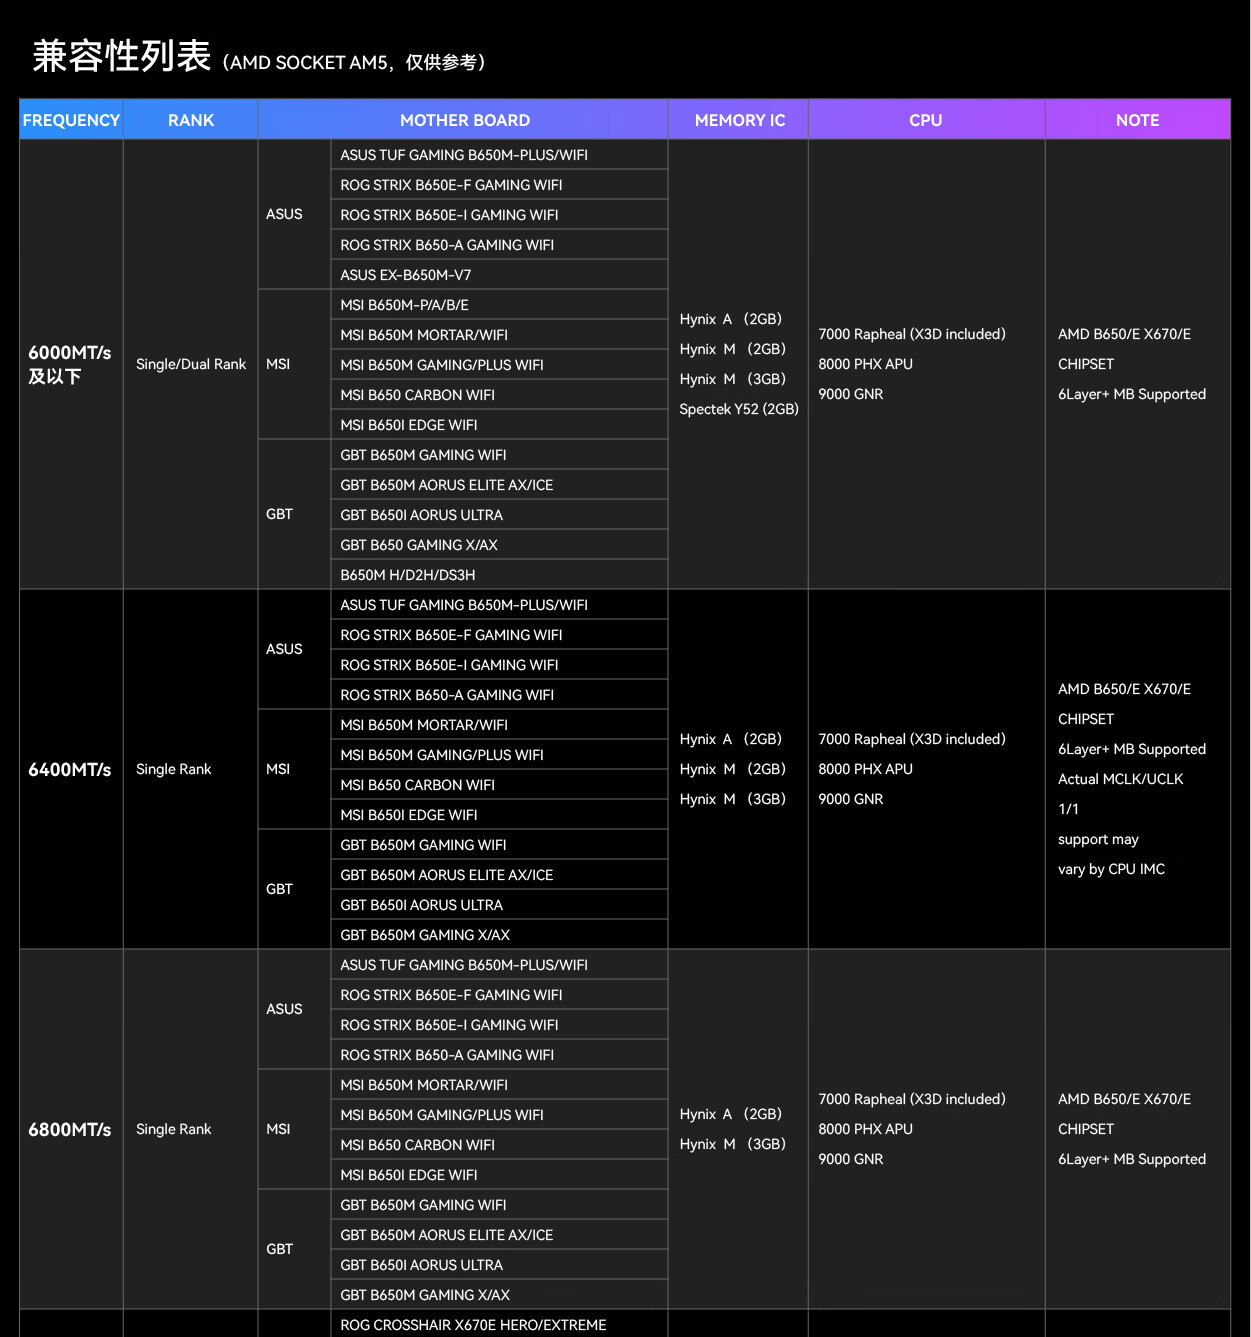
Task: Click ROG STRIX B650E-F GAMING WIFI in 6400MT/s section
Action: tap(499, 634)
